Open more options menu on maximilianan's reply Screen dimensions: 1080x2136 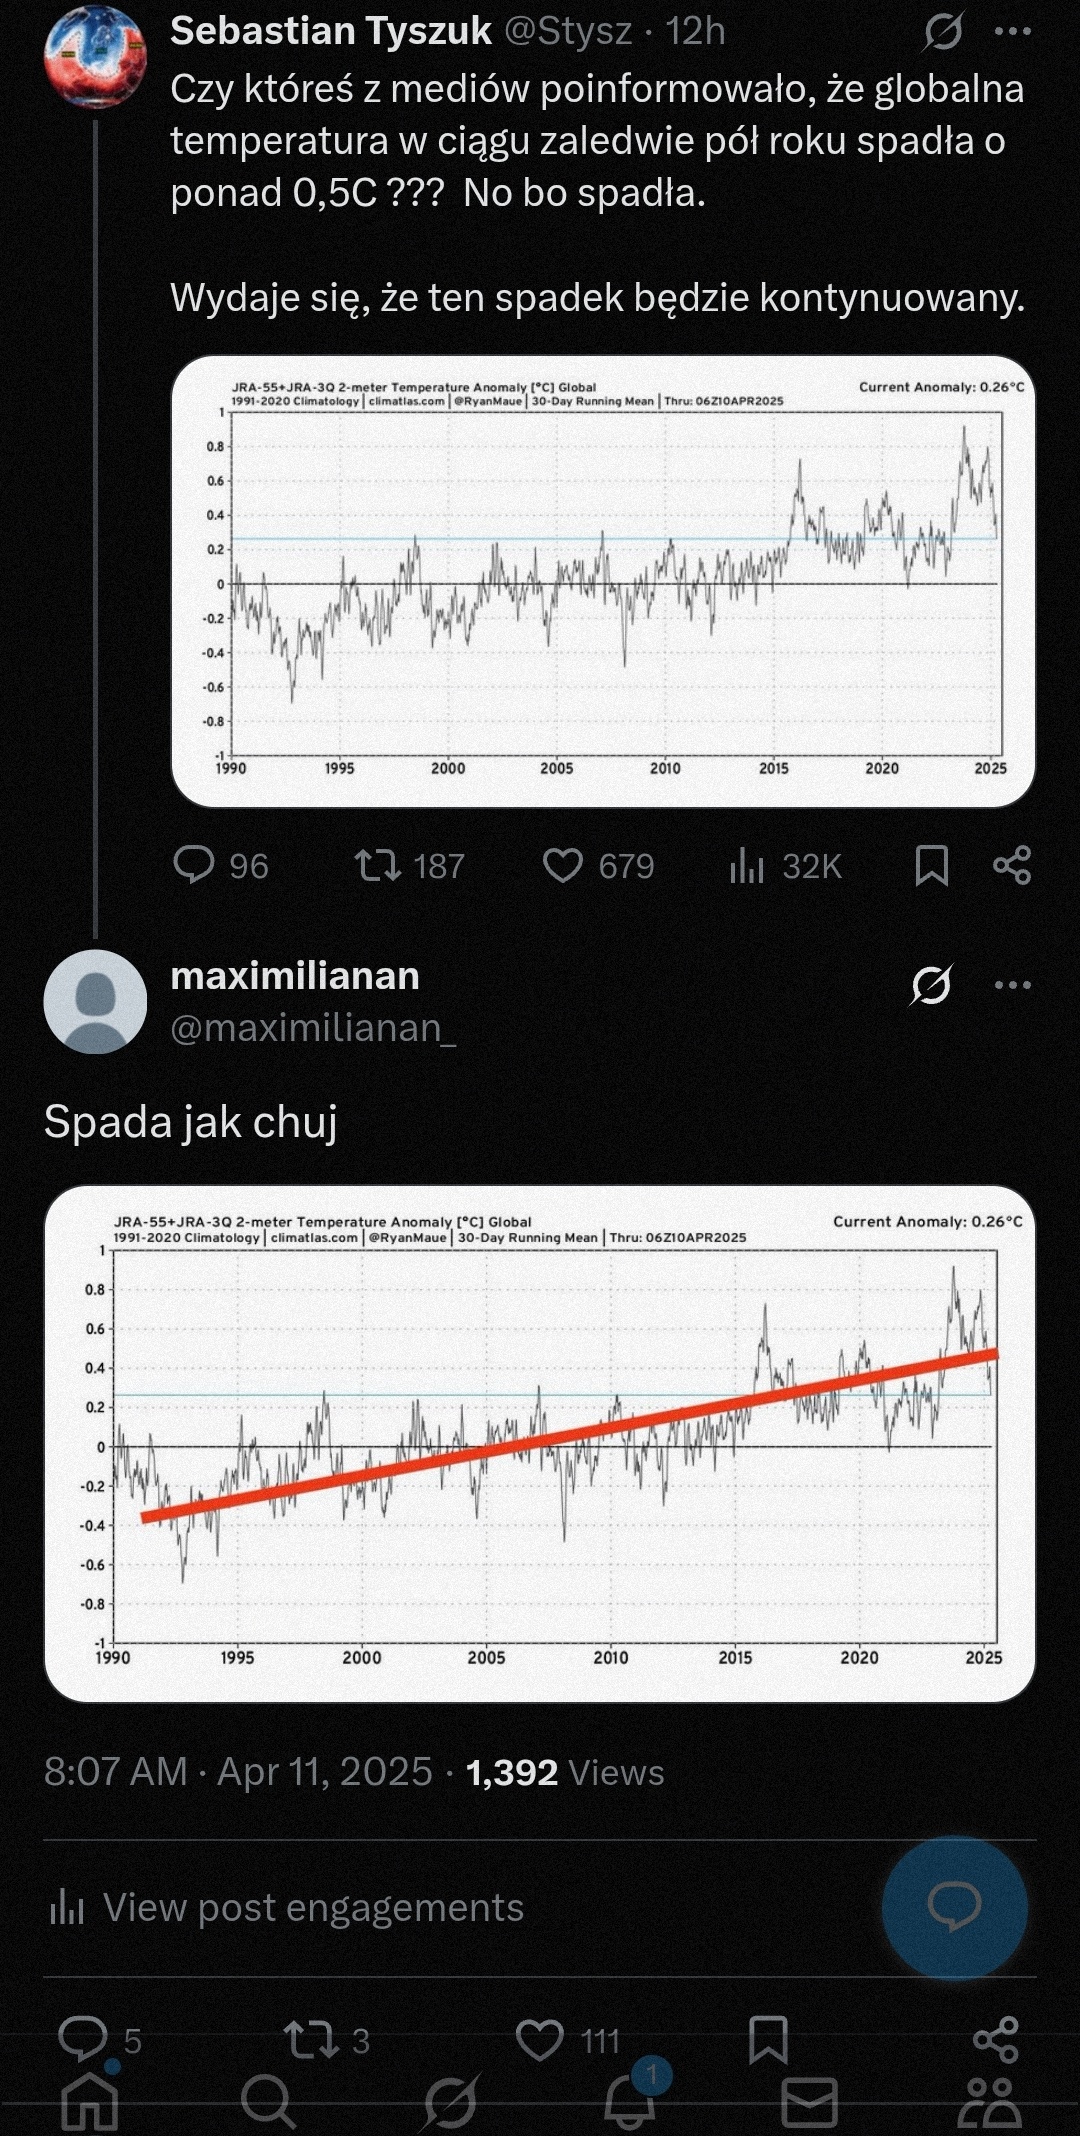(1012, 986)
